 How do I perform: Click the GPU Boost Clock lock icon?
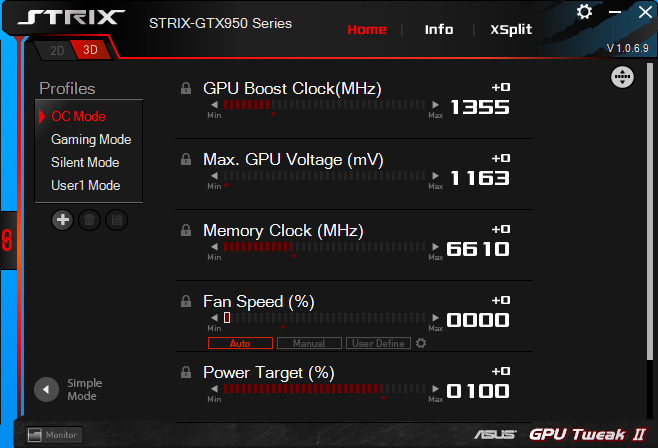(186, 89)
